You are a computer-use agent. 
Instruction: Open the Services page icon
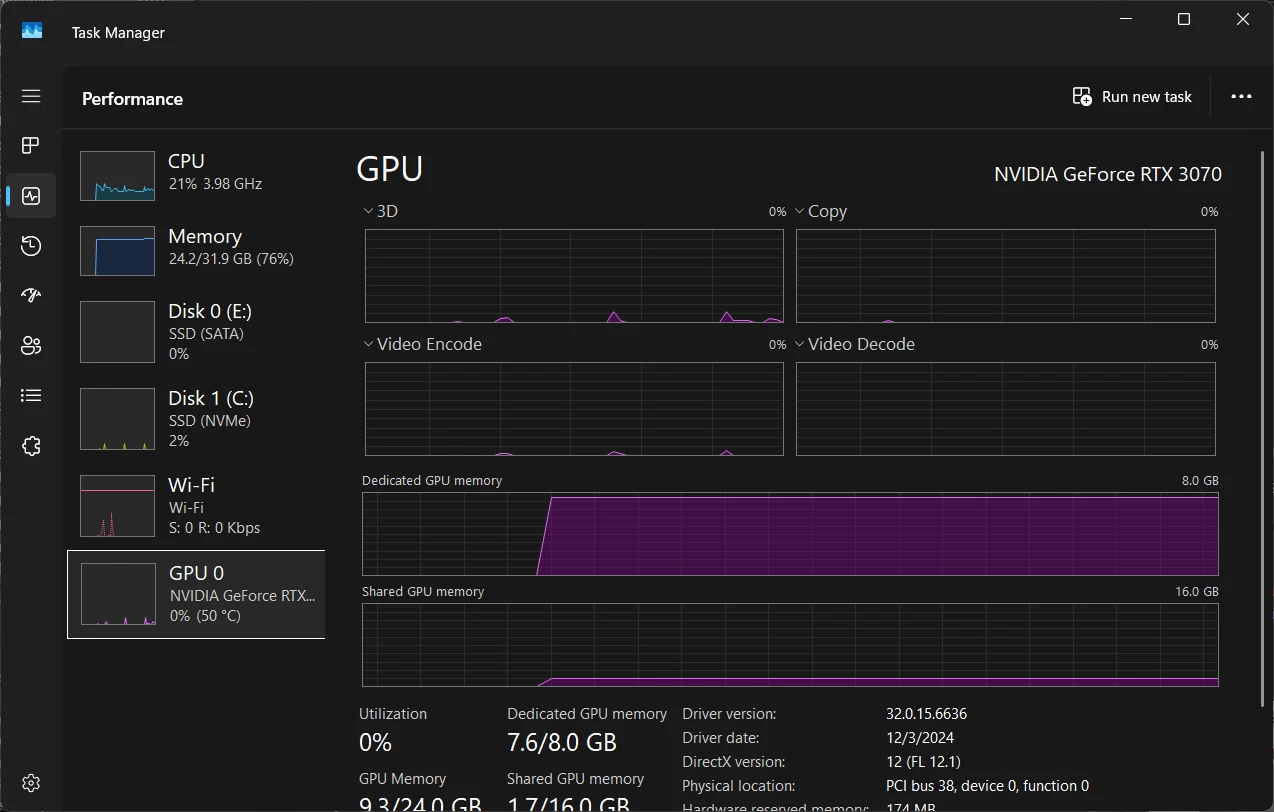[31, 446]
